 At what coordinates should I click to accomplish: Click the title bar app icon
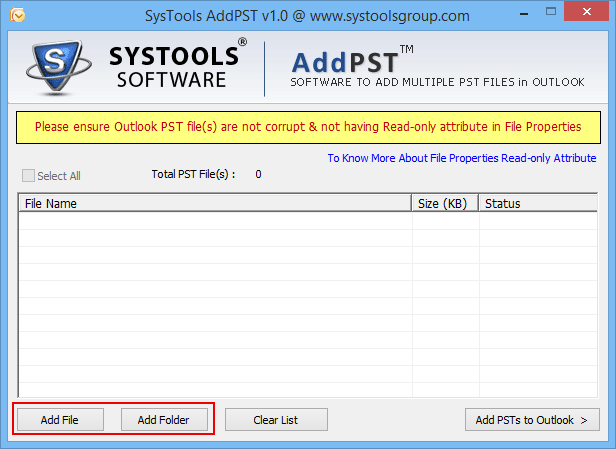point(18,15)
